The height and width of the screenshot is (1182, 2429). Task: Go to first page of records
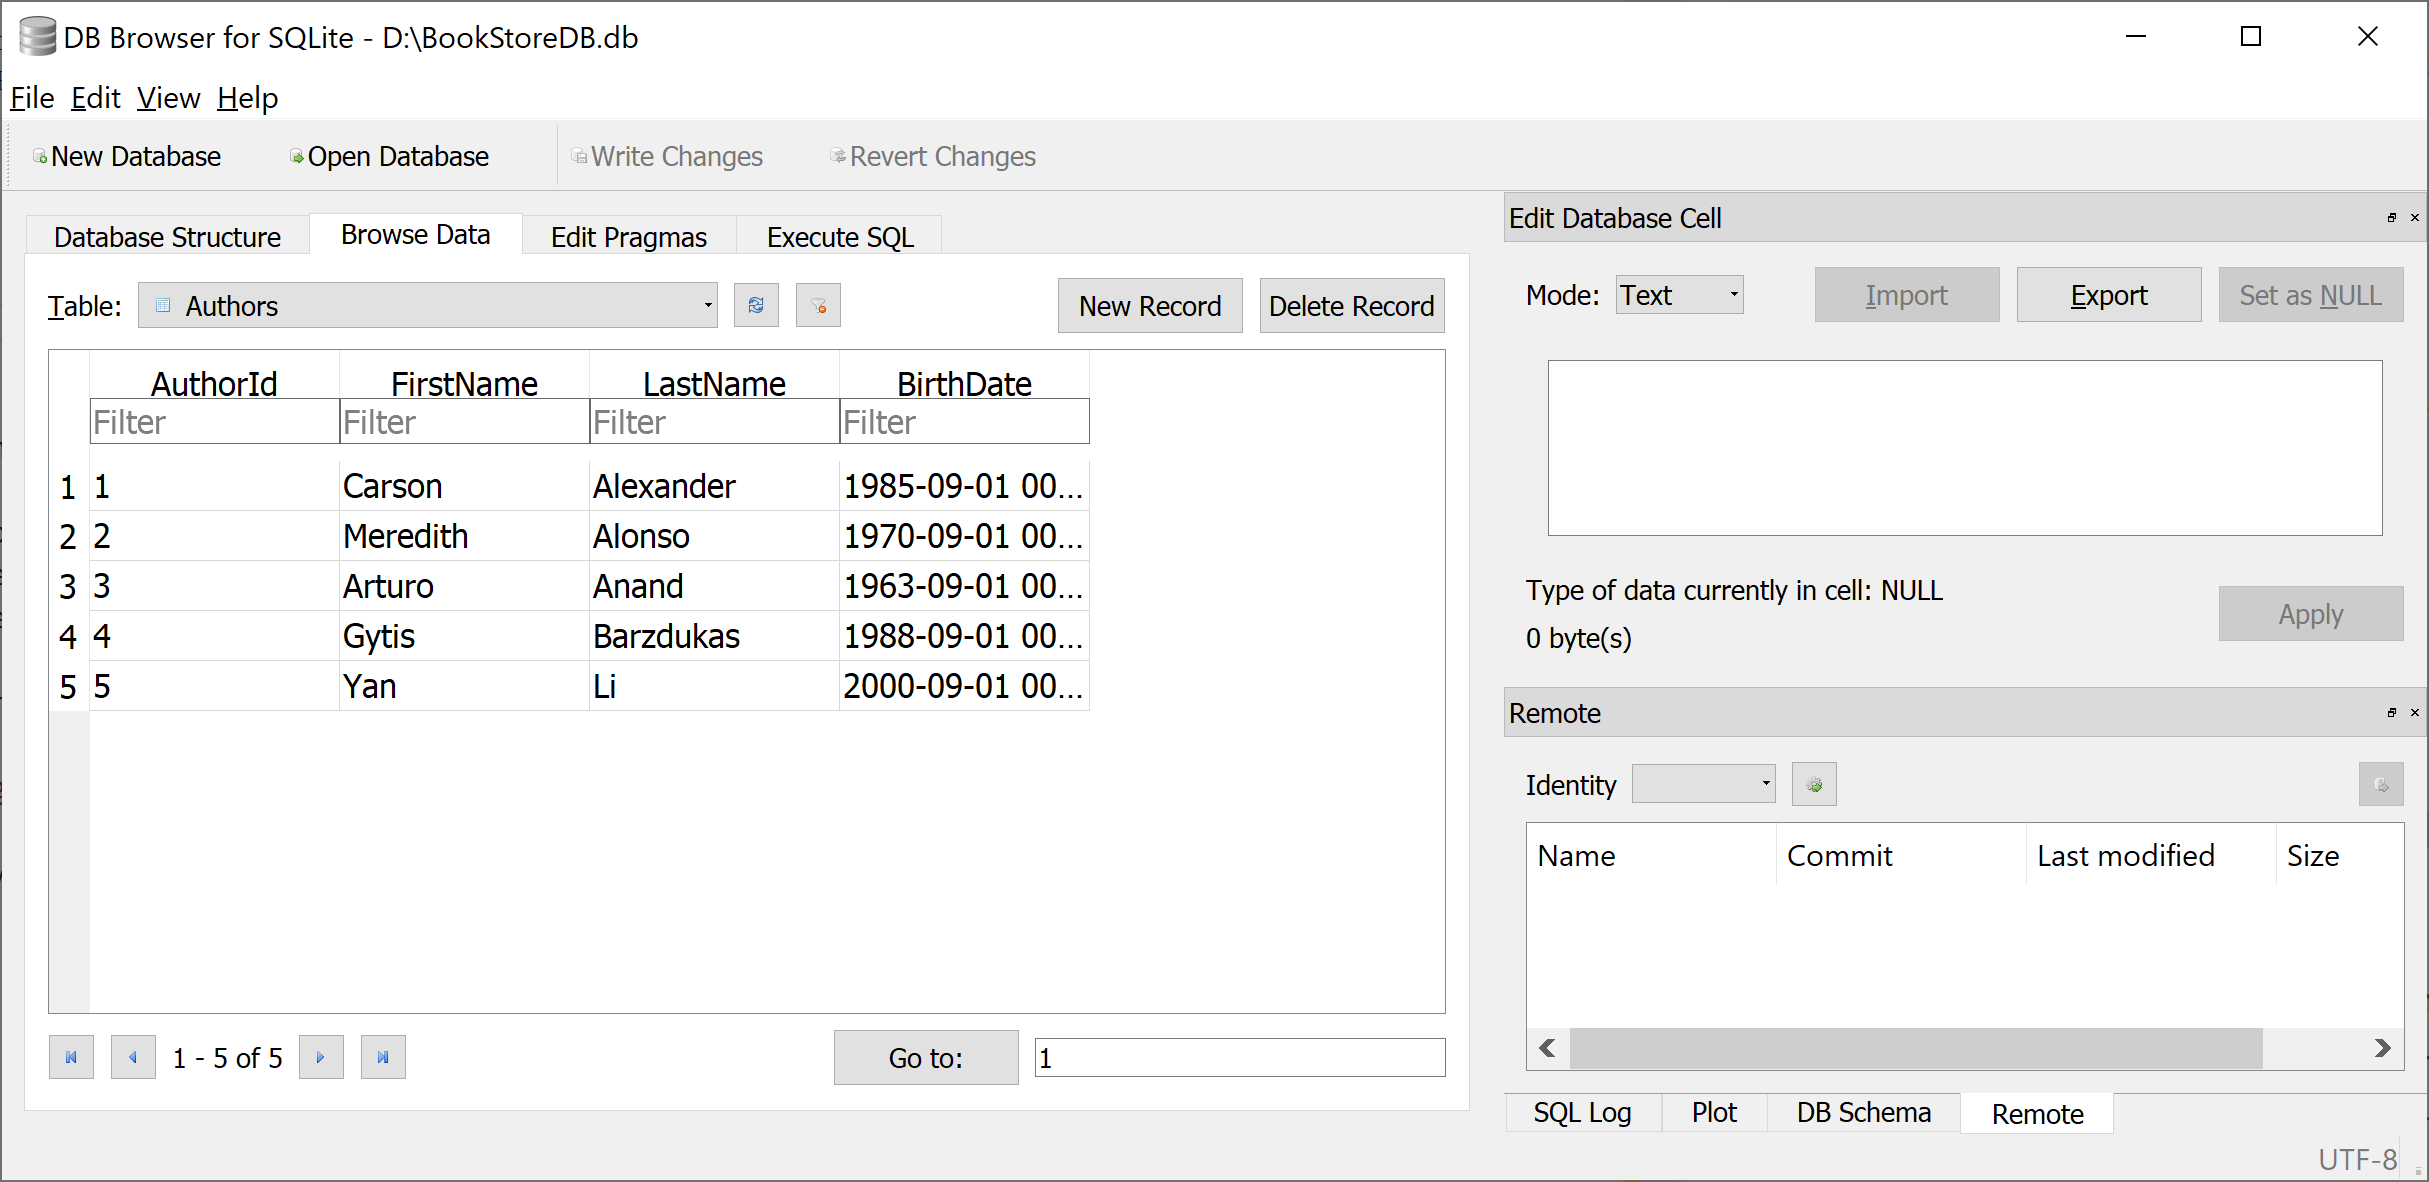[x=71, y=1057]
